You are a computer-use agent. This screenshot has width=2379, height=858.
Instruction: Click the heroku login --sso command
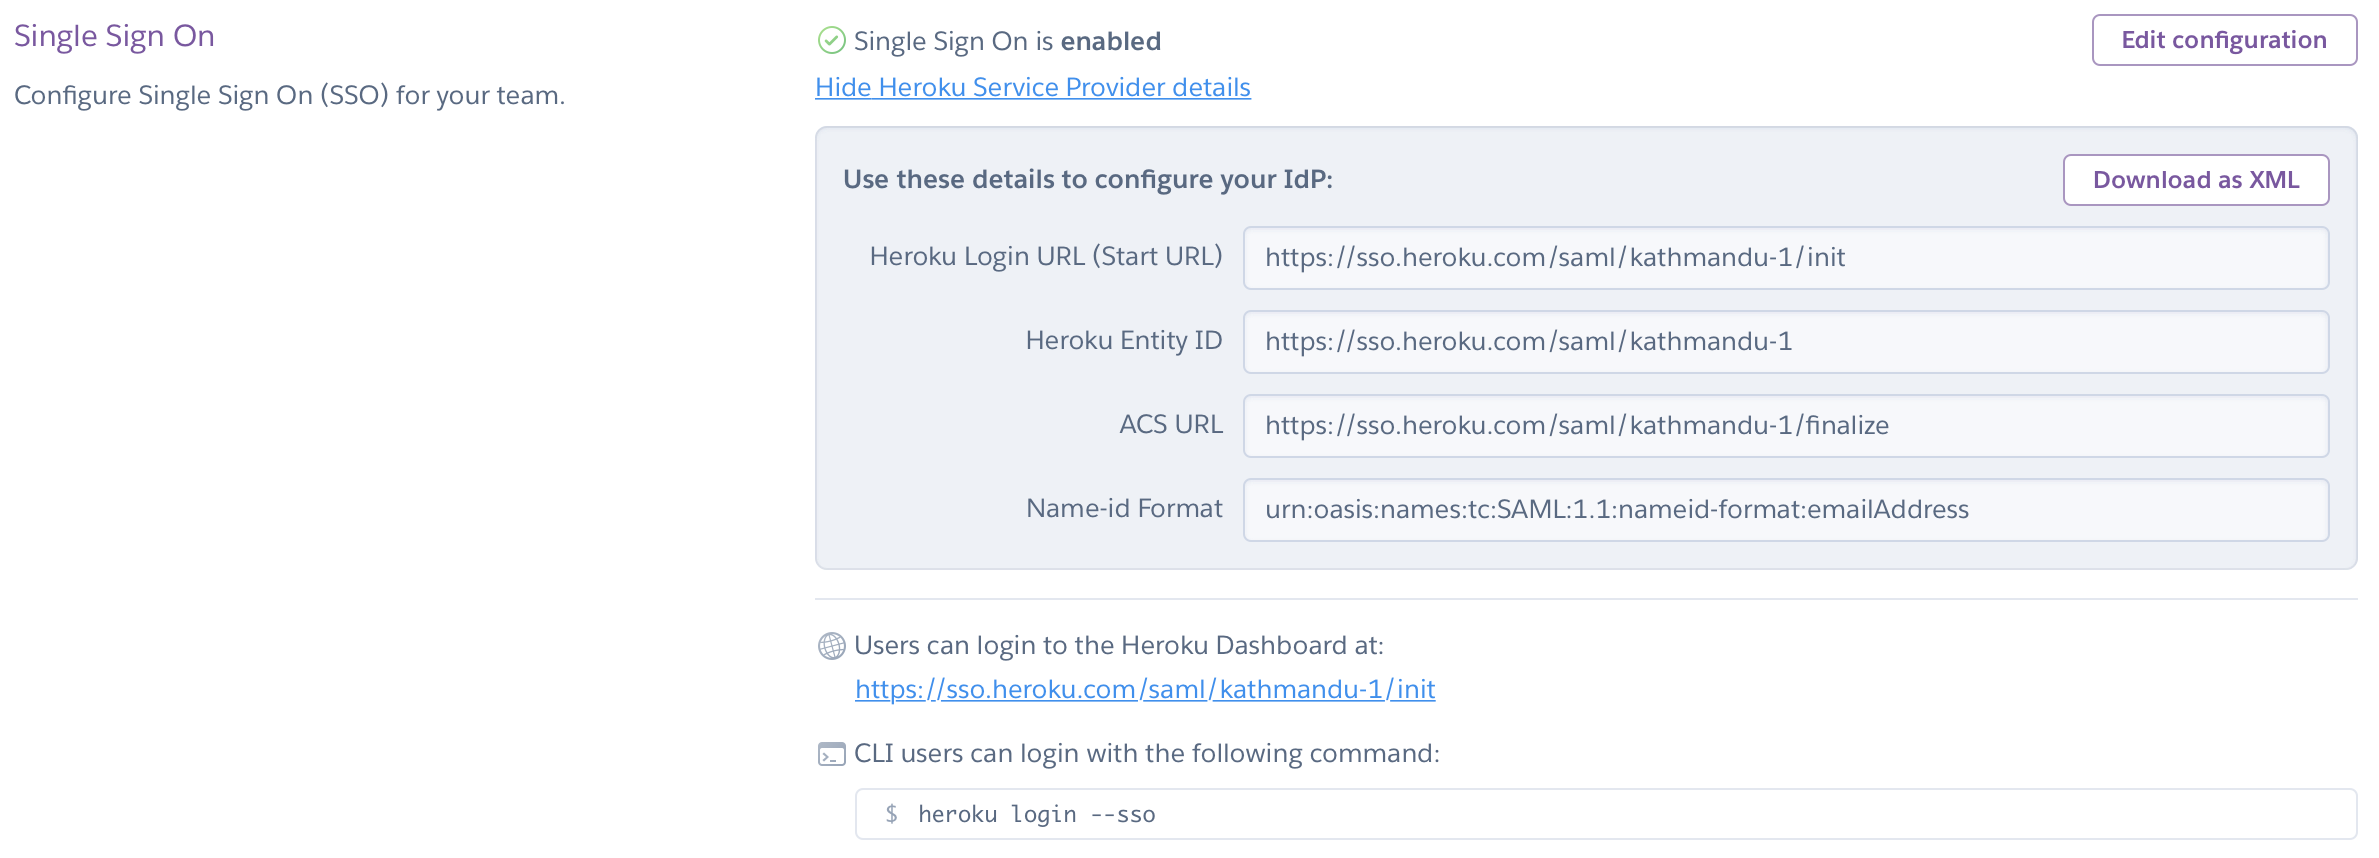coord(1036,815)
